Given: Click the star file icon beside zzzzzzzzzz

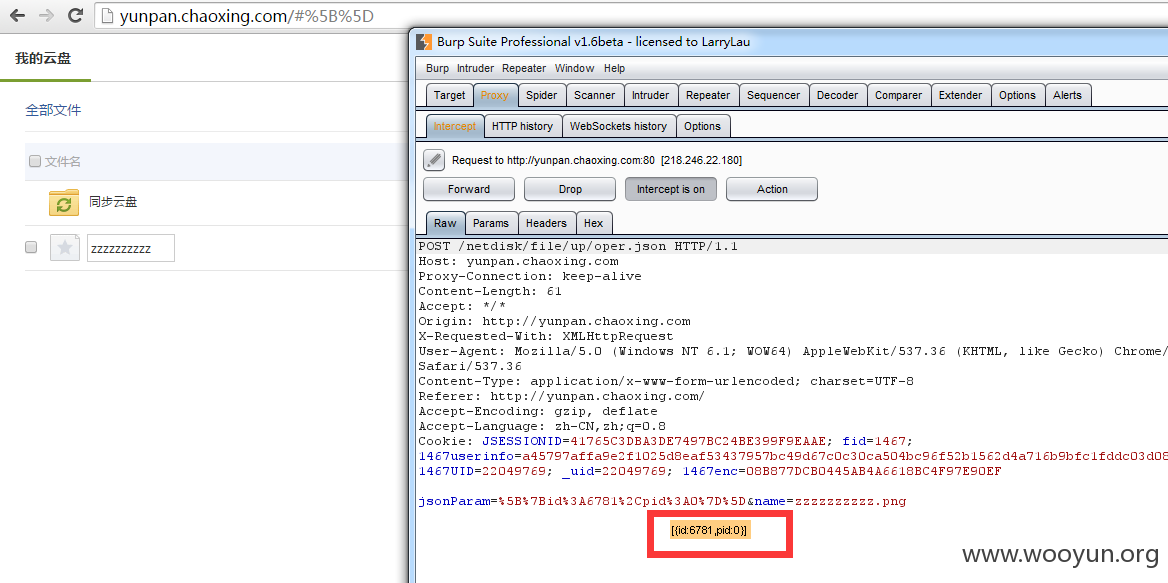Looking at the screenshot, I should tap(65, 247).
